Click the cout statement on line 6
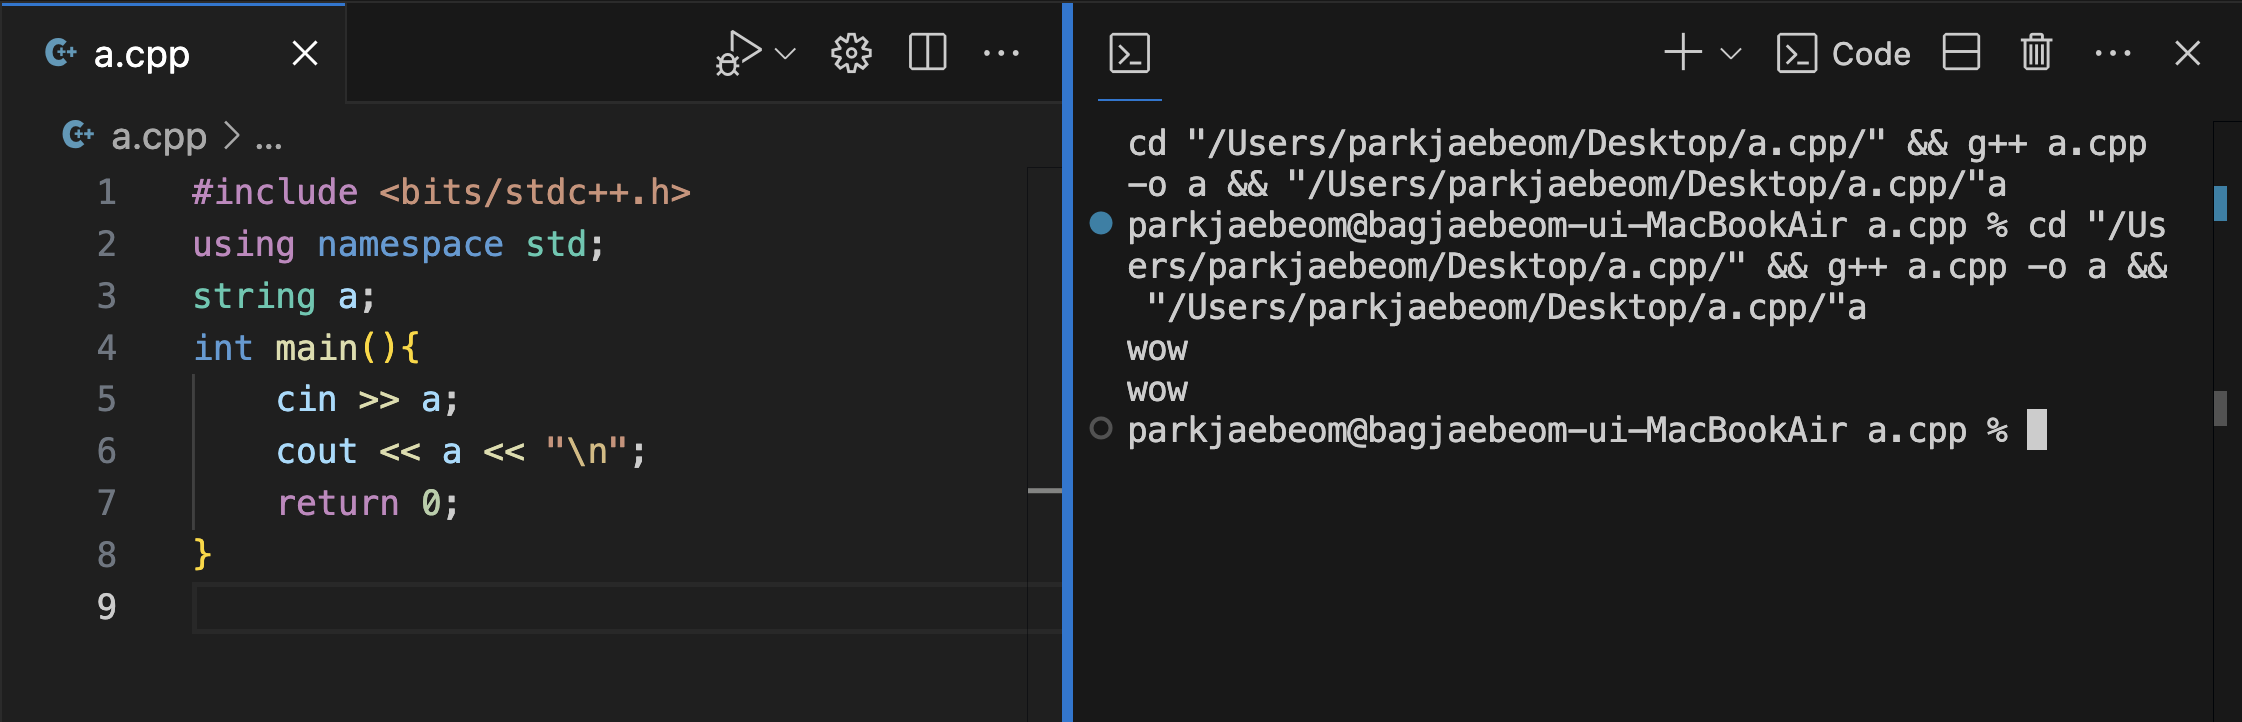 462,452
